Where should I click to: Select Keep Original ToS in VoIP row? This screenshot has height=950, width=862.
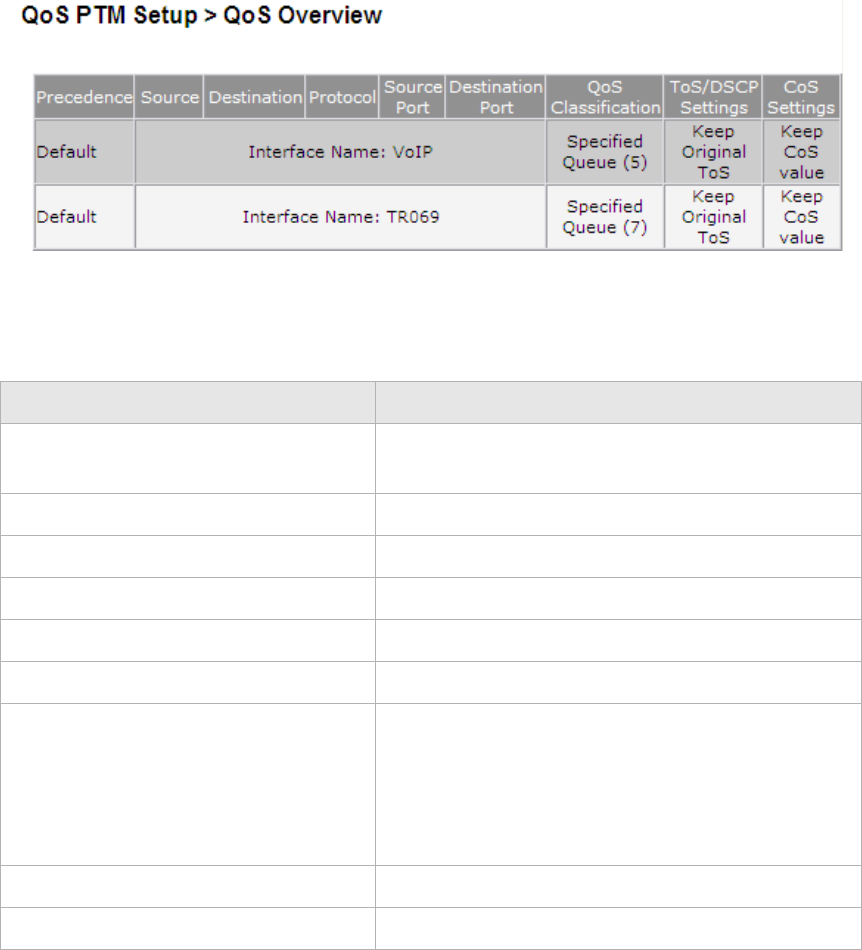[x=714, y=151]
